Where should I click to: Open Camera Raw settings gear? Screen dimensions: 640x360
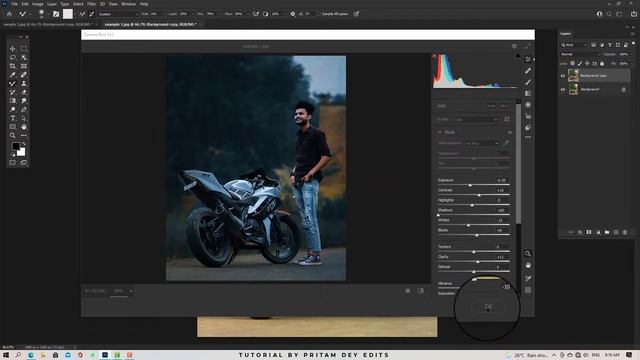514,46
